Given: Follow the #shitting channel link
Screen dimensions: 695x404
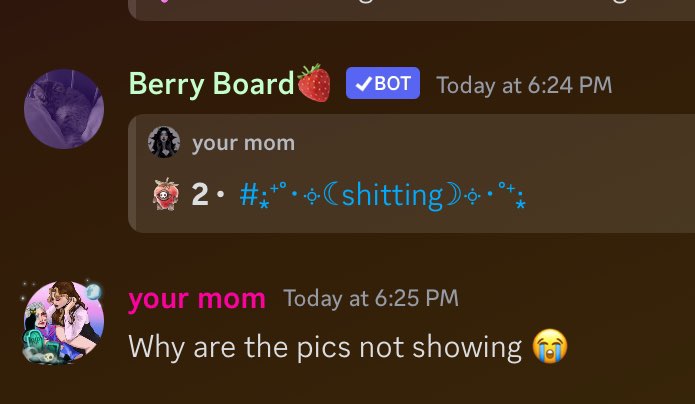Looking at the screenshot, I should [382, 195].
